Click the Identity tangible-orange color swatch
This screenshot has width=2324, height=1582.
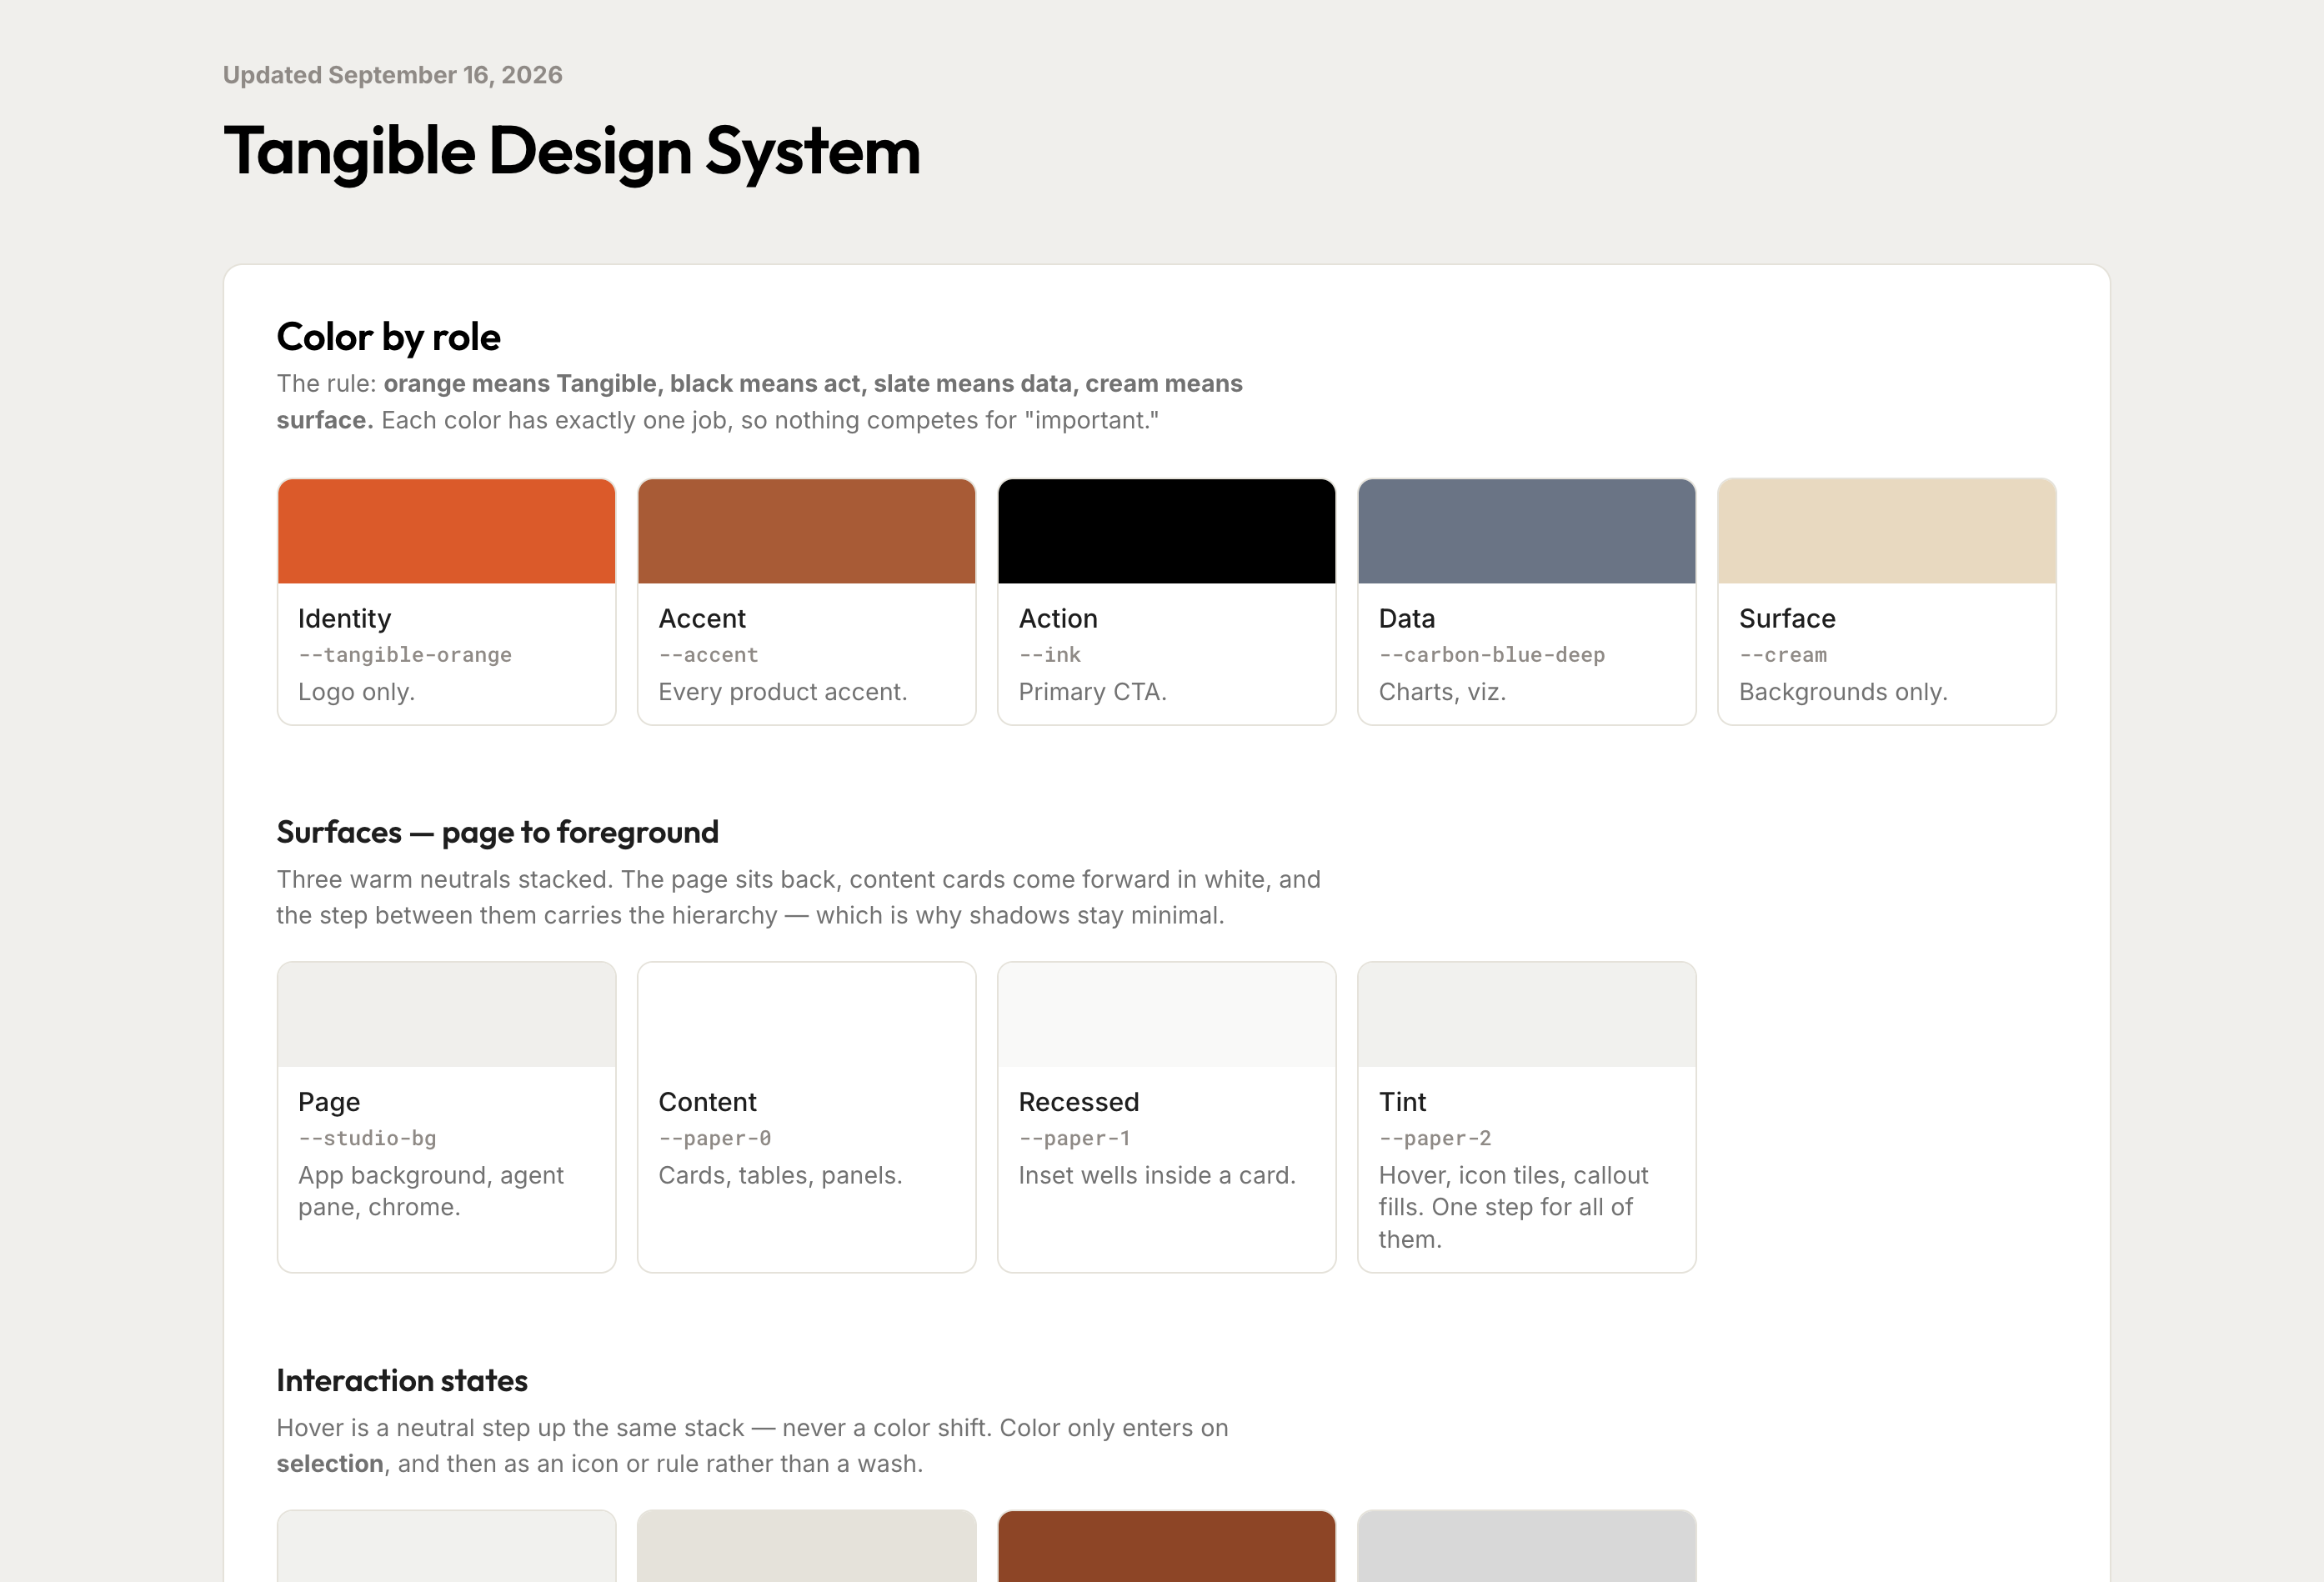[446, 531]
